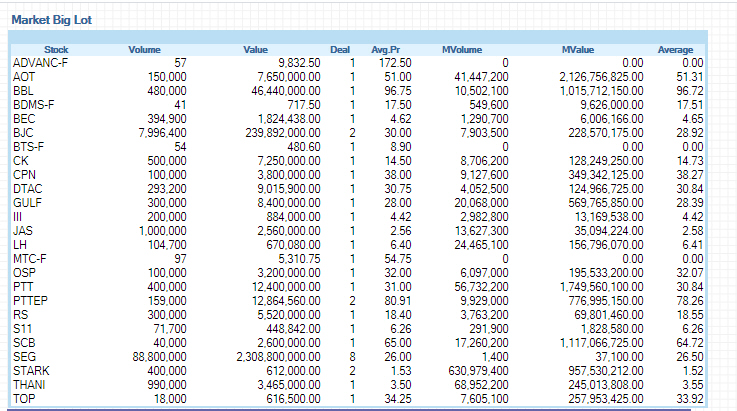This screenshot has width=737, height=411.
Task: Select the AOT stock name
Action: point(24,77)
